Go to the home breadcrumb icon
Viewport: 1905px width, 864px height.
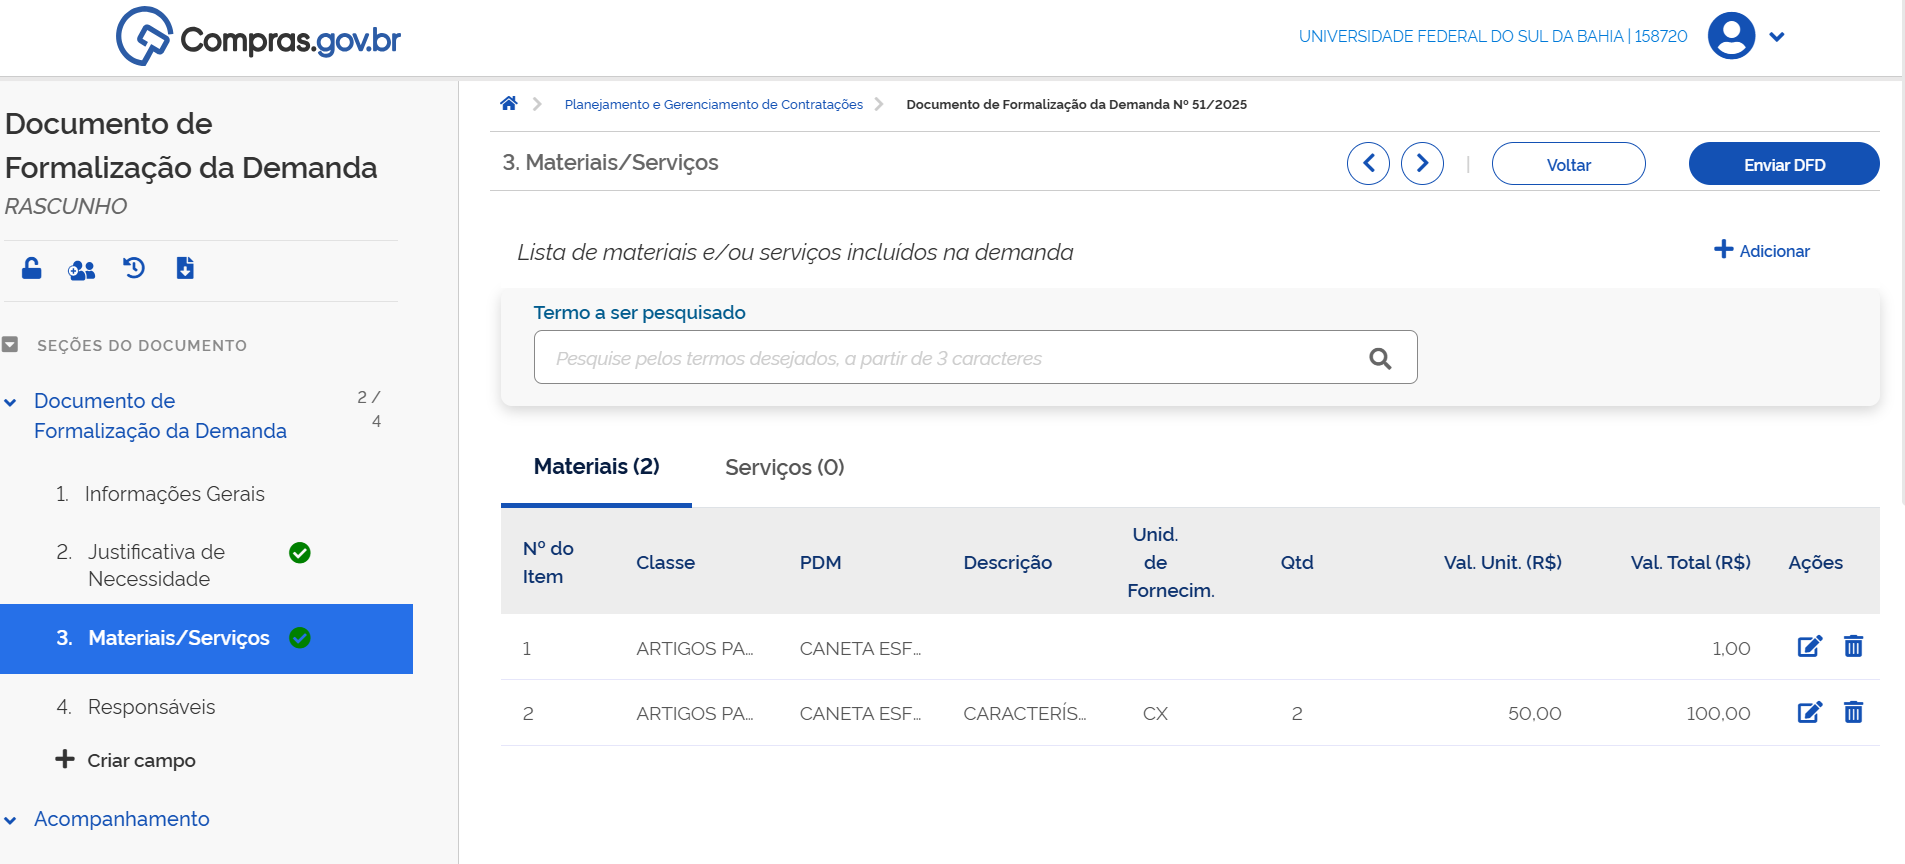tap(509, 104)
